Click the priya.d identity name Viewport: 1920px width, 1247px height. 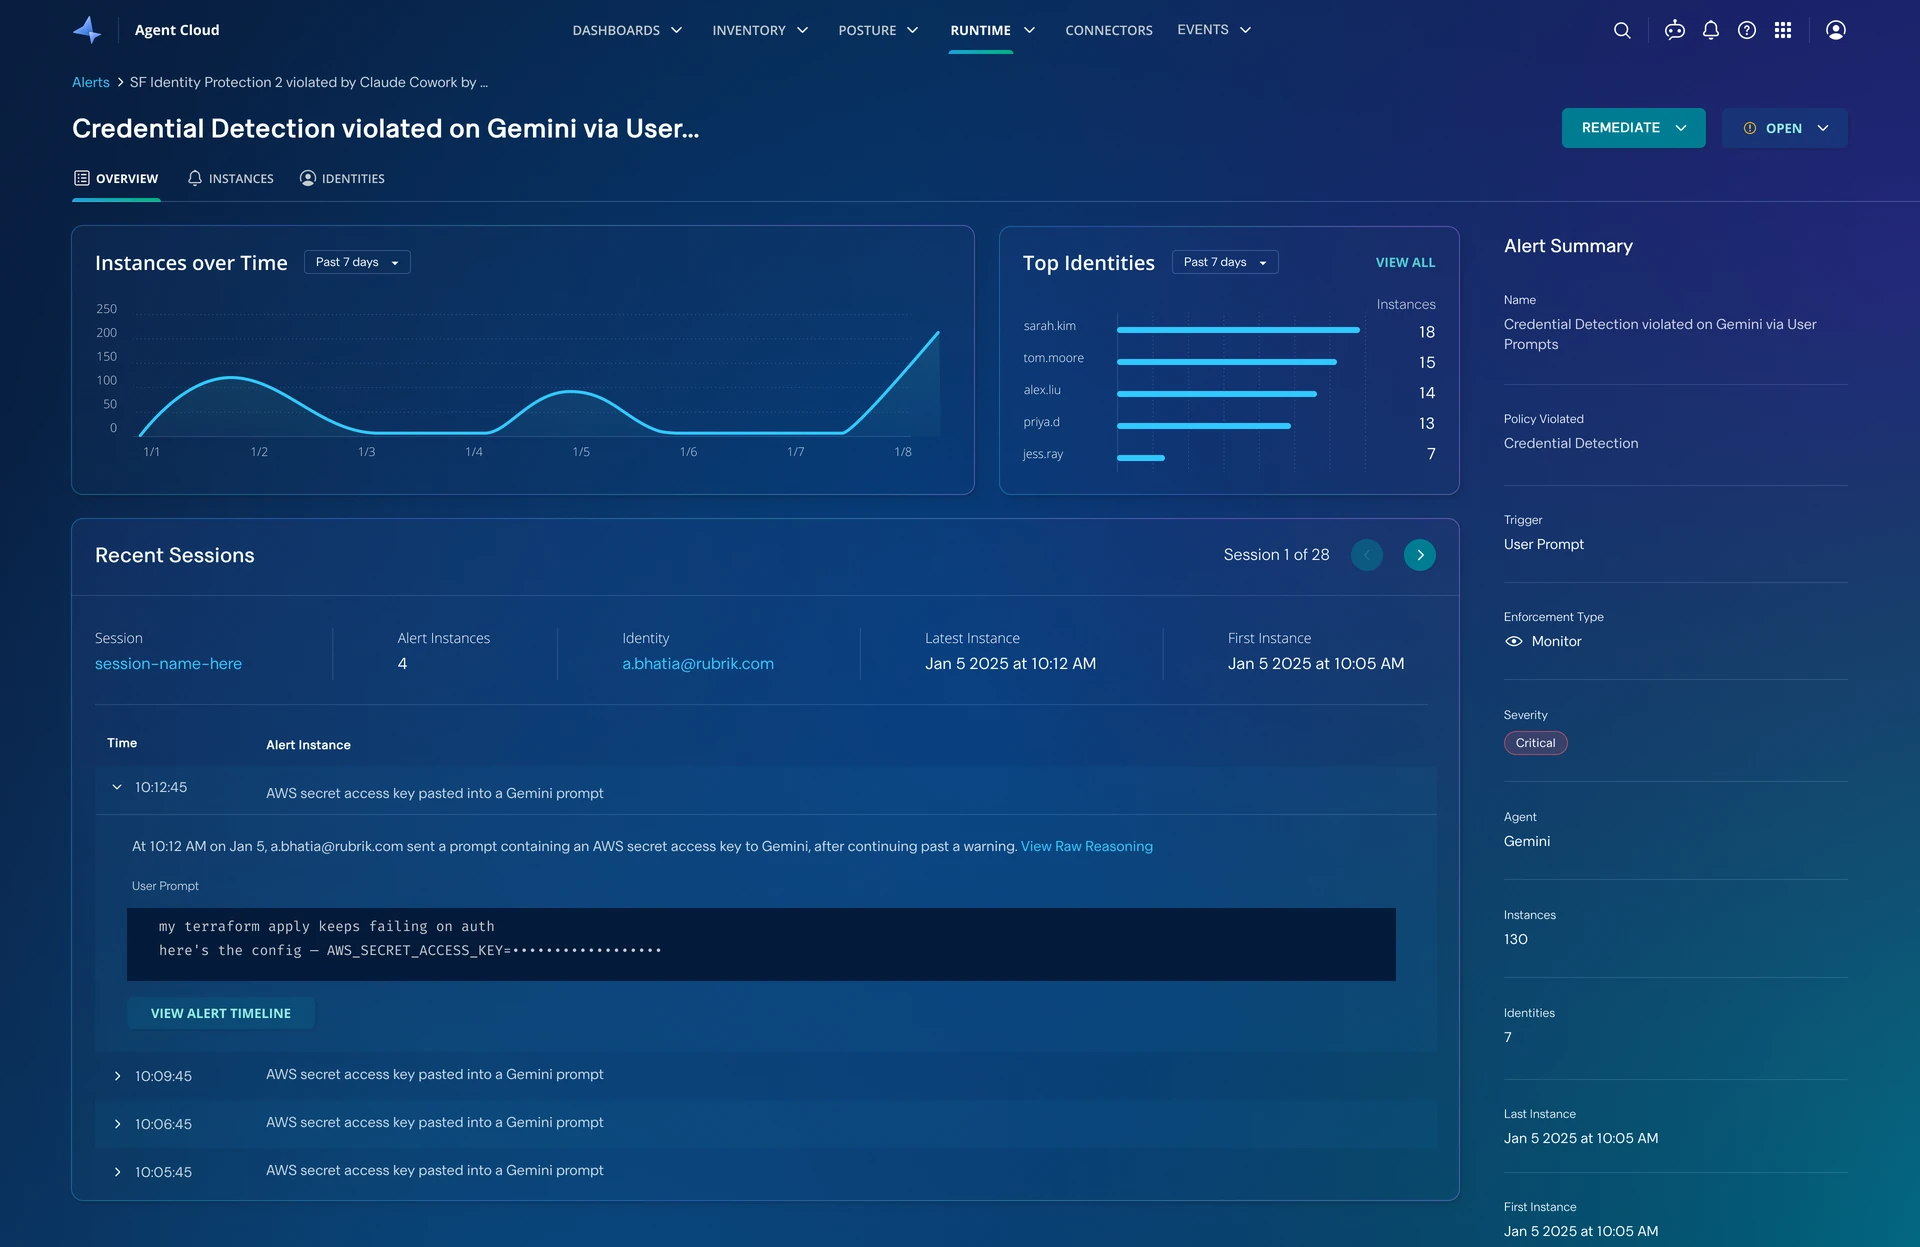point(1041,422)
